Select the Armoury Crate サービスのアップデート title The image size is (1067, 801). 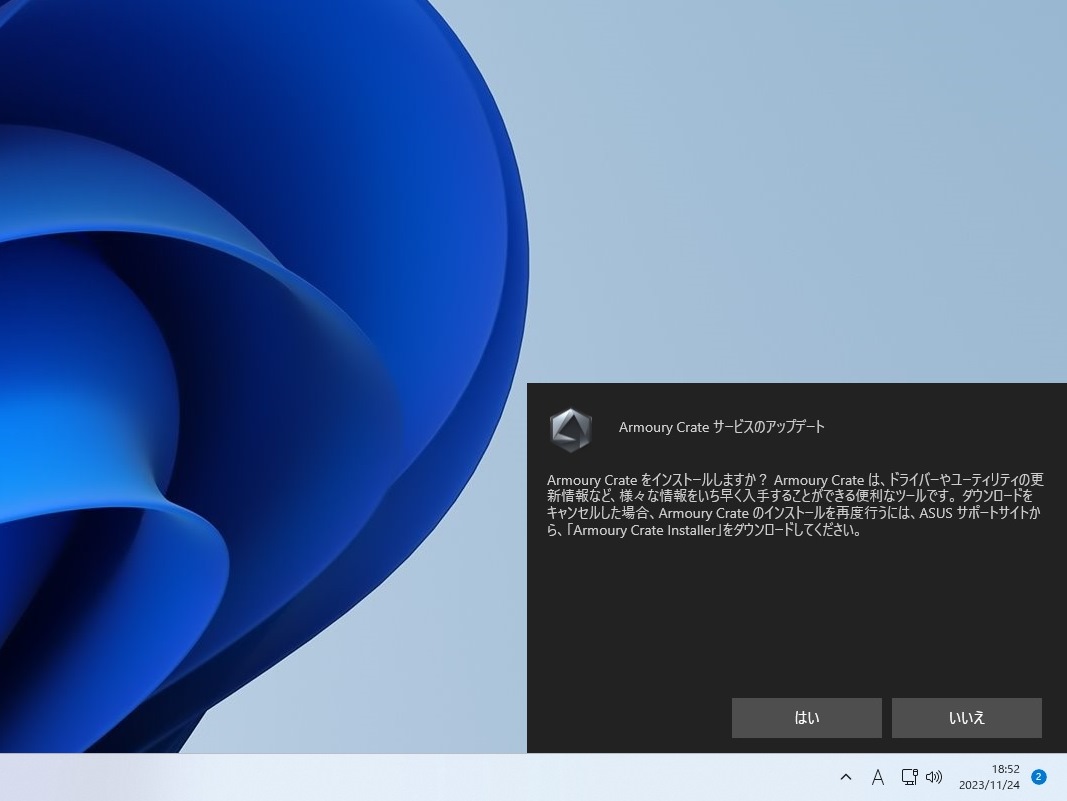click(x=721, y=427)
